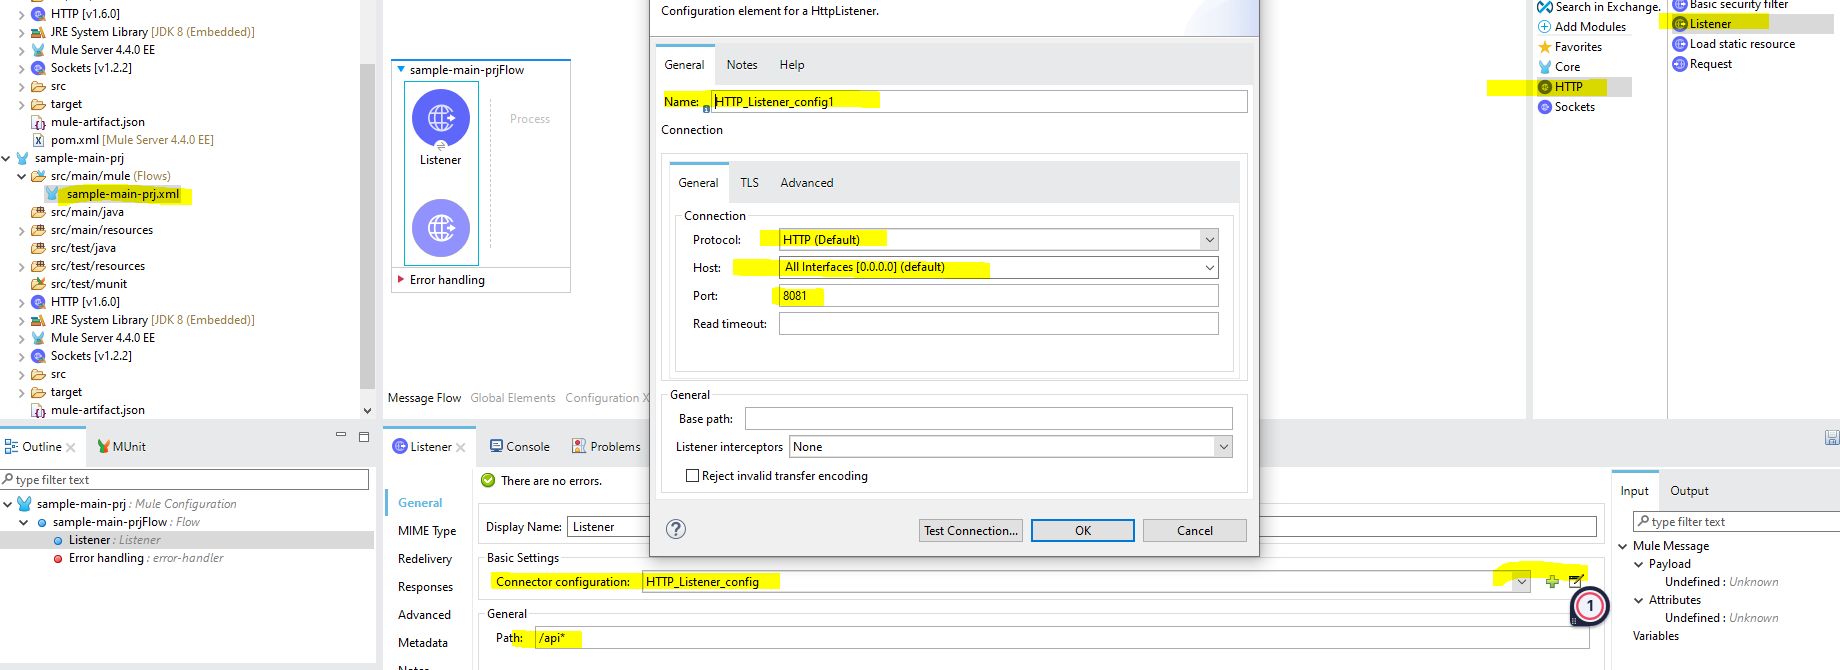This screenshot has width=1840, height=670.
Task: Select the HTTP palette category
Action: (1568, 87)
